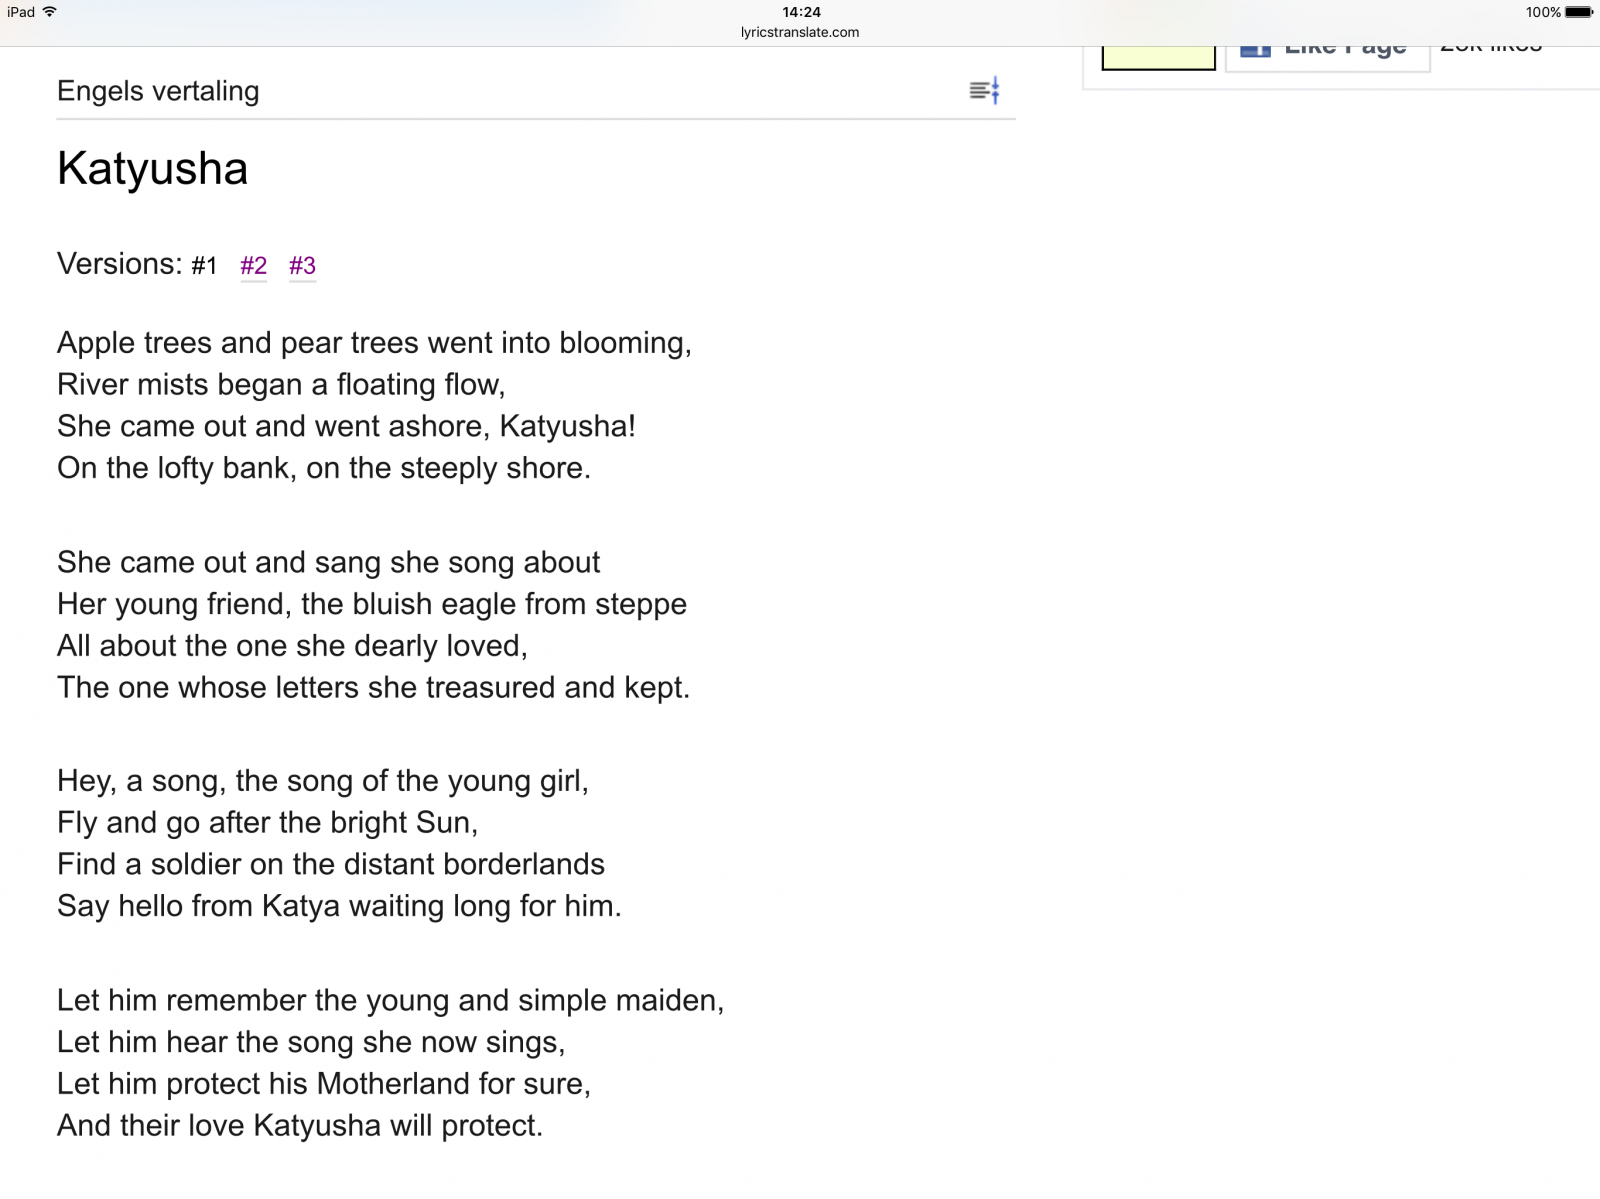Click line 'The one whose letters she treasured and kept.'
The height and width of the screenshot is (1199, 1600).
[373, 689]
